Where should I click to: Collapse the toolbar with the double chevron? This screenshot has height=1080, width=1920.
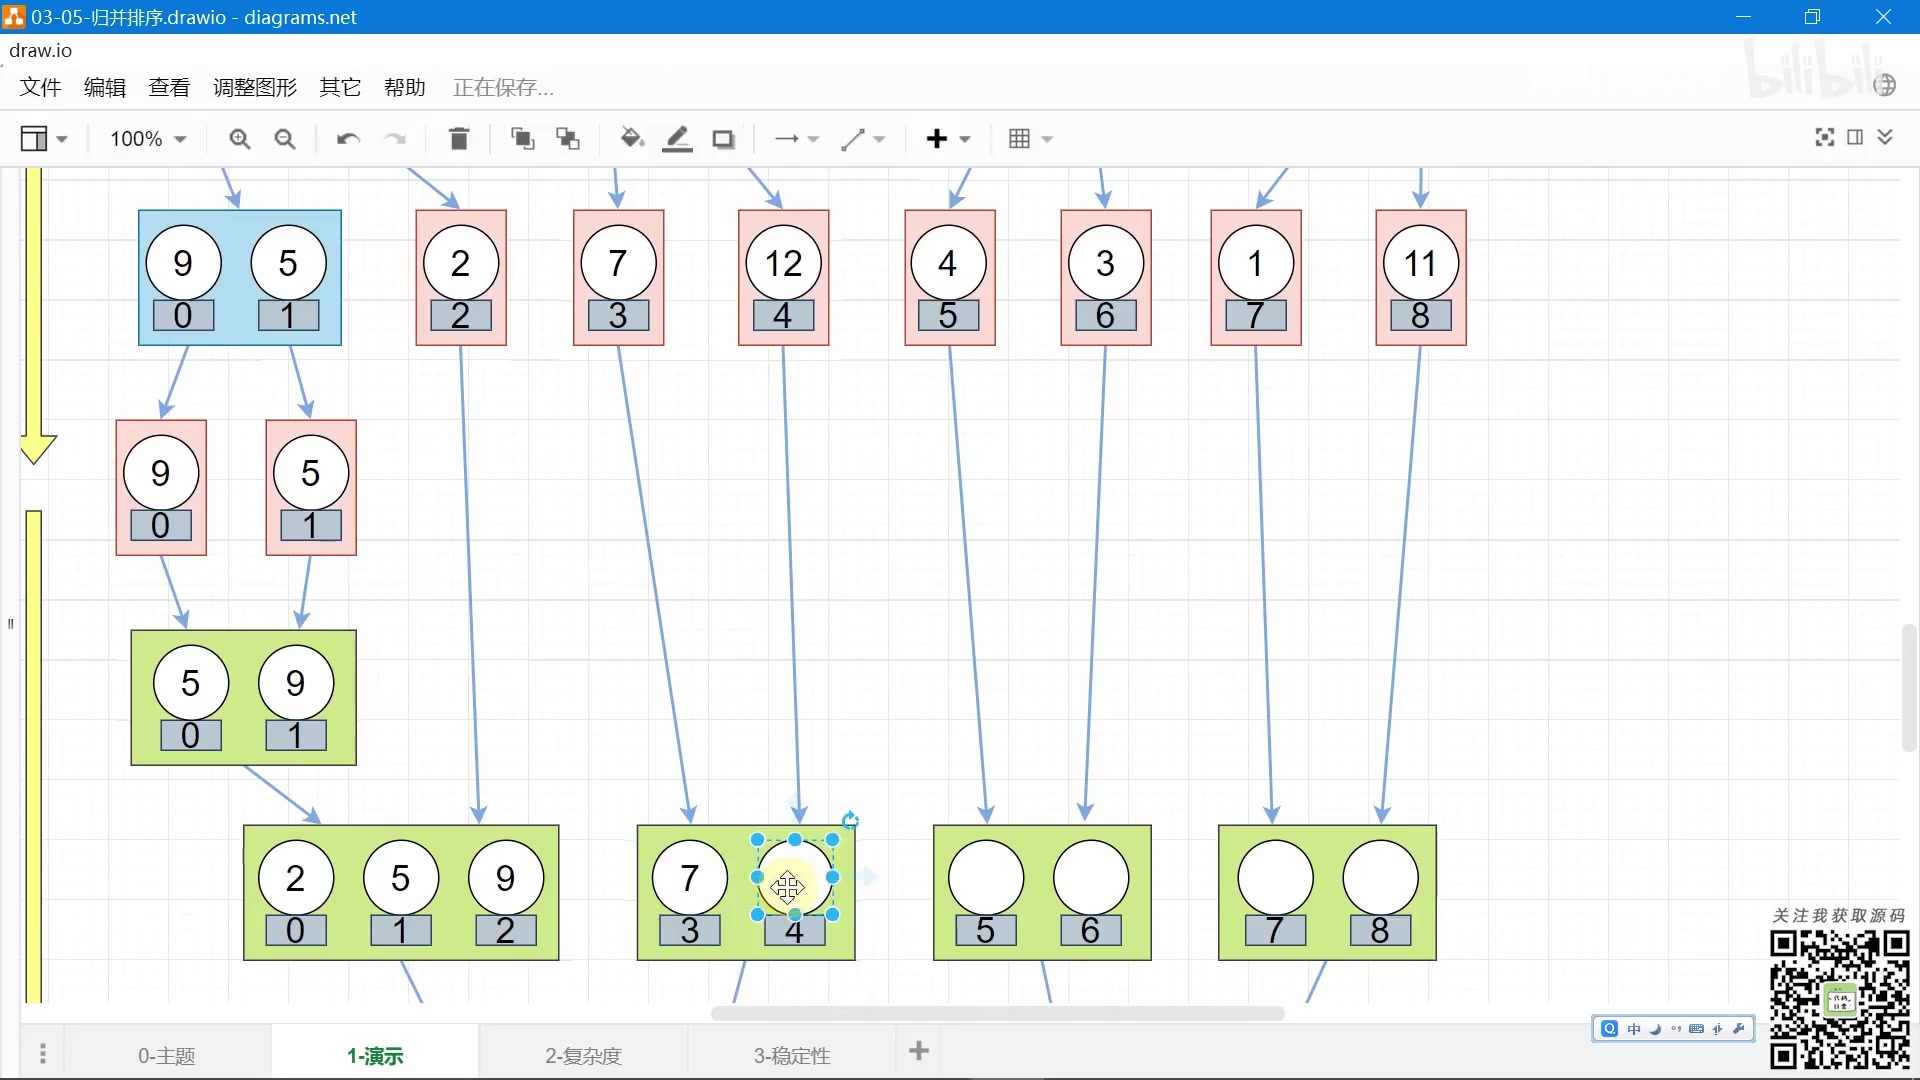(x=1885, y=137)
